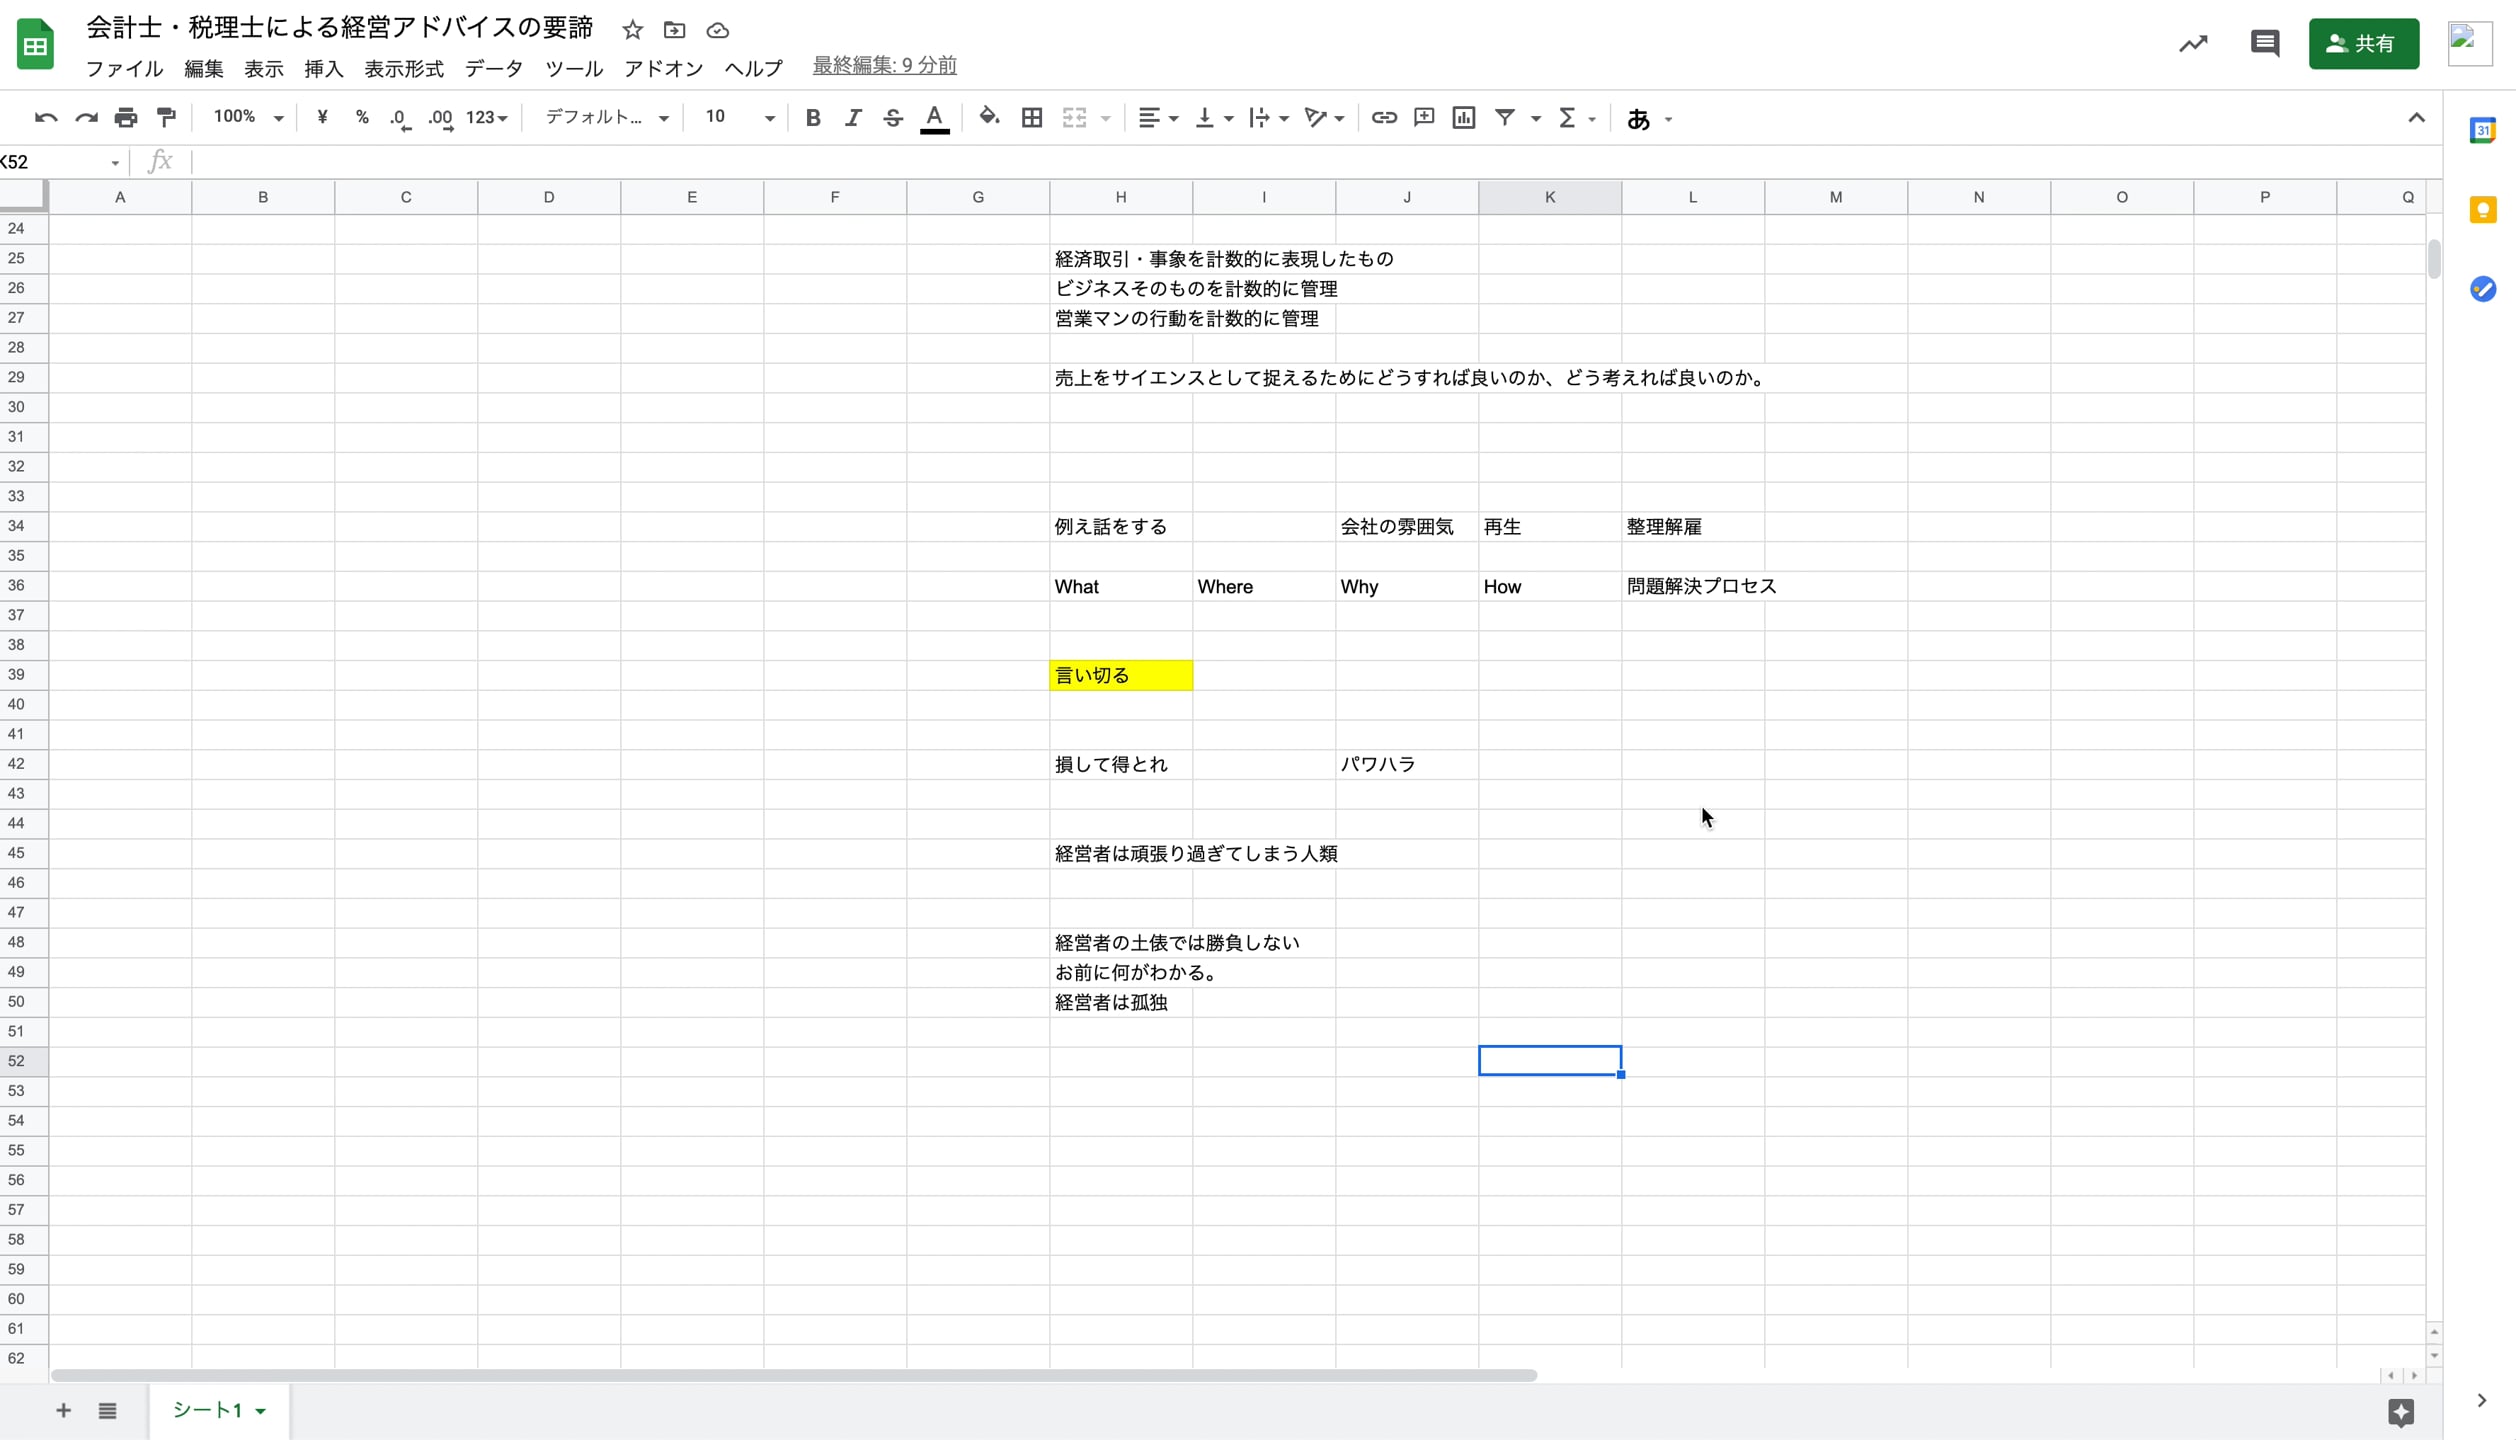This screenshot has height=1440, width=2516.
Task: Click the paint format roller icon
Action: point(166,118)
